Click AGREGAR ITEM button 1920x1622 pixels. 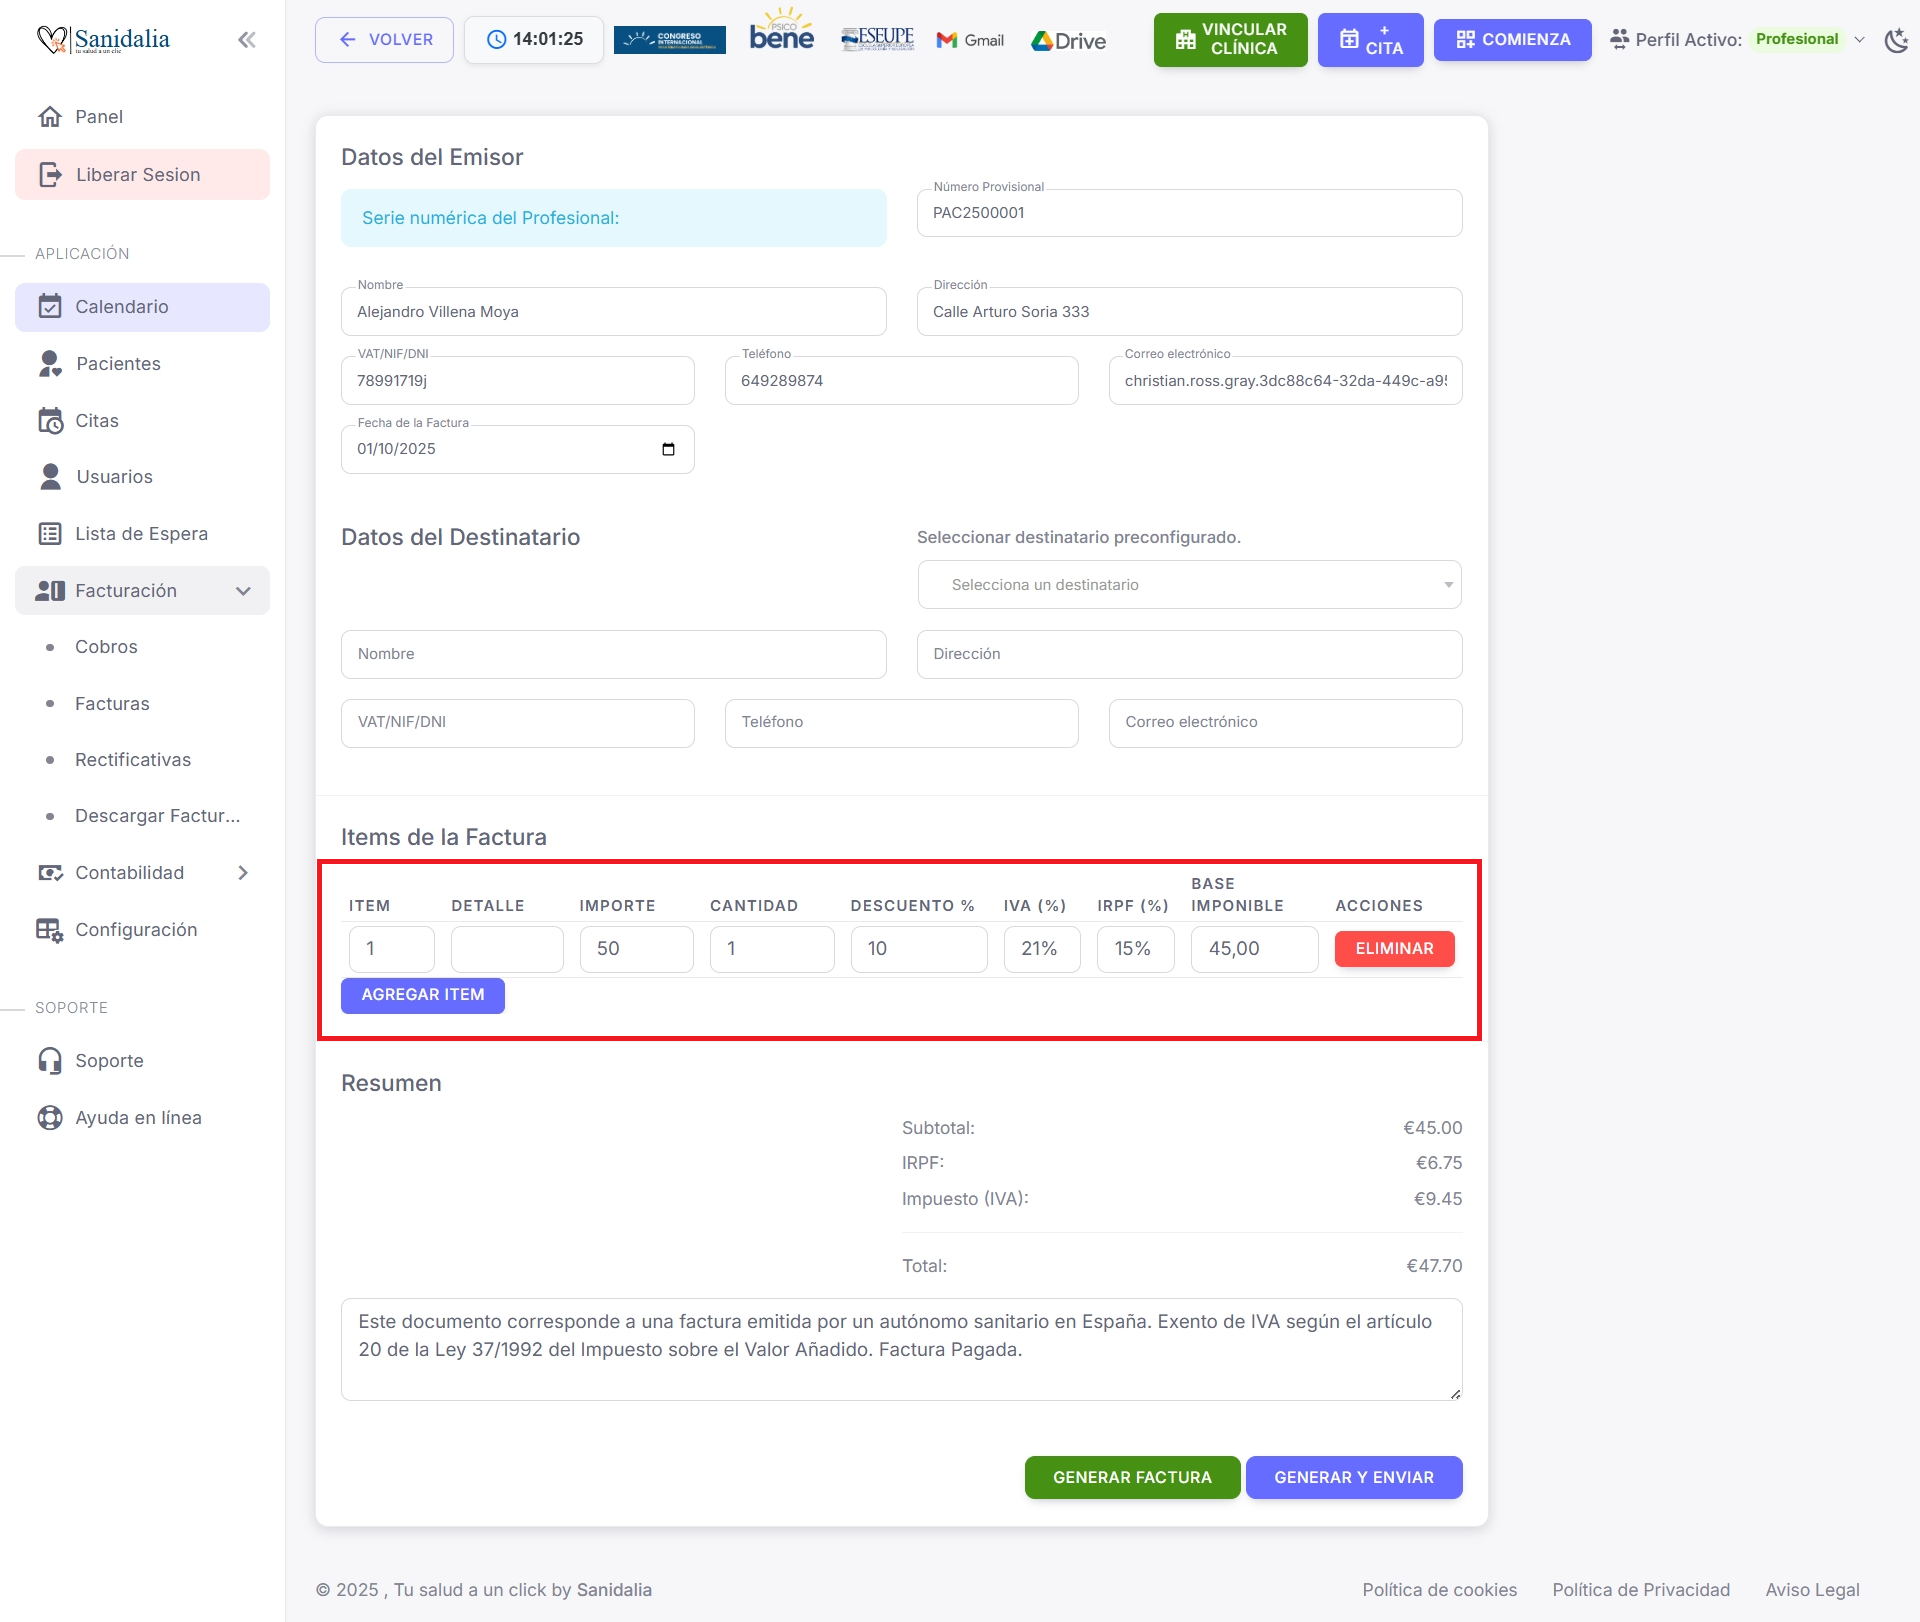point(422,995)
